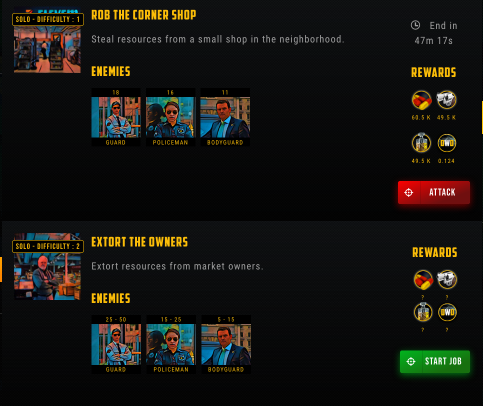Open the Bodyguard enemy card with 11
This screenshot has height=406, width=483.
tap(225, 117)
